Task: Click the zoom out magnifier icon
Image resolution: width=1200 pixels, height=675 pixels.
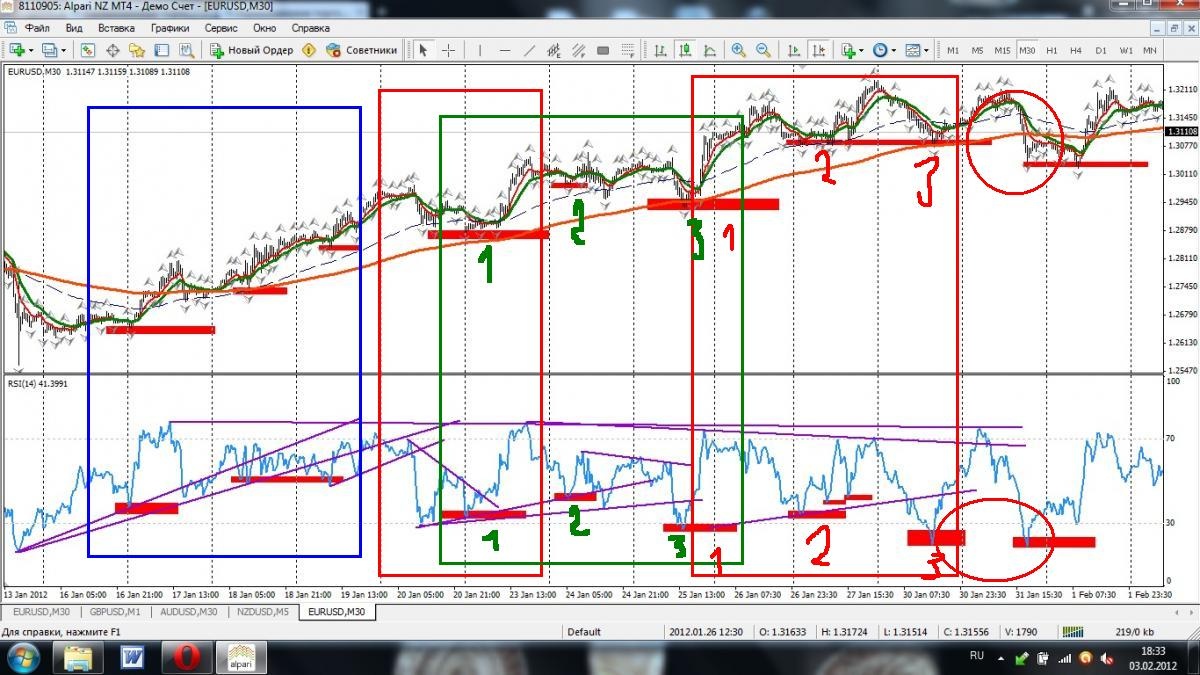Action: click(x=763, y=50)
